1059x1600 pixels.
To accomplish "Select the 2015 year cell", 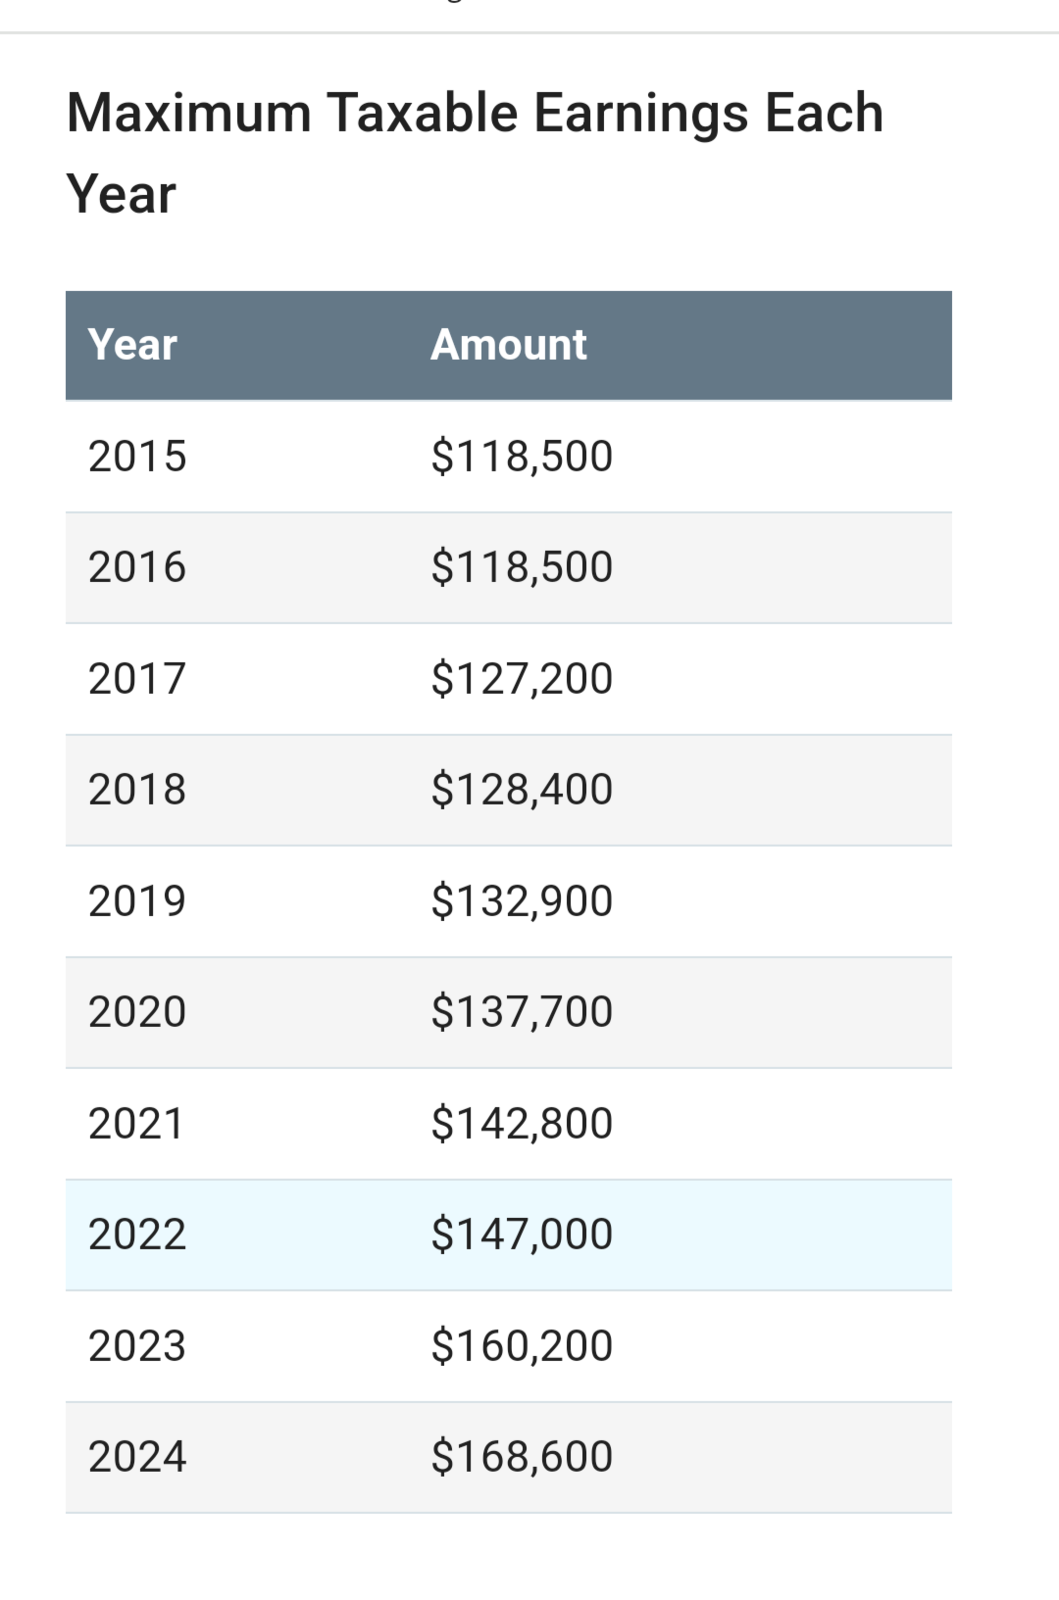I will coord(137,456).
